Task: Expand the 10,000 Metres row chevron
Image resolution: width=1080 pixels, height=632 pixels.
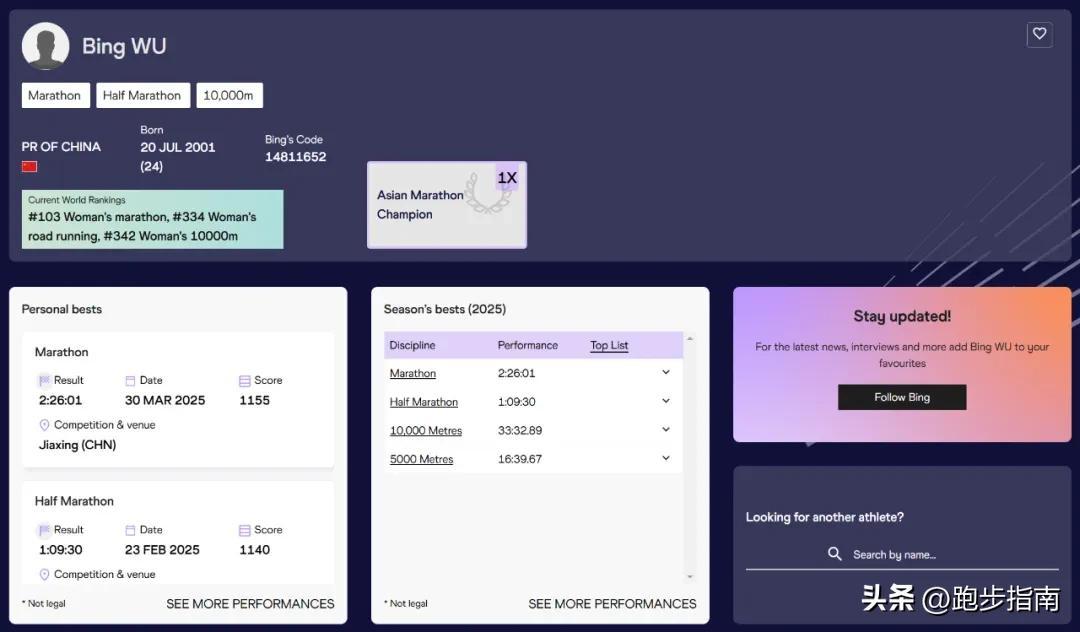Action: pos(666,430)
